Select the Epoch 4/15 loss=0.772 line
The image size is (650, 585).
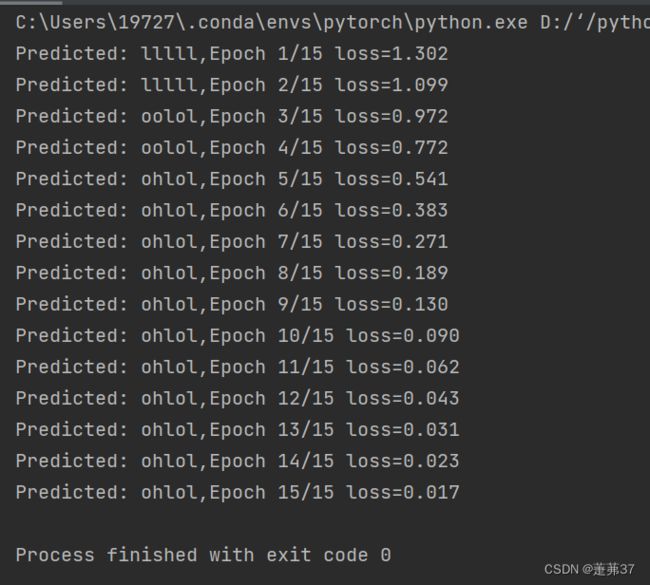(x=232, y=148)
